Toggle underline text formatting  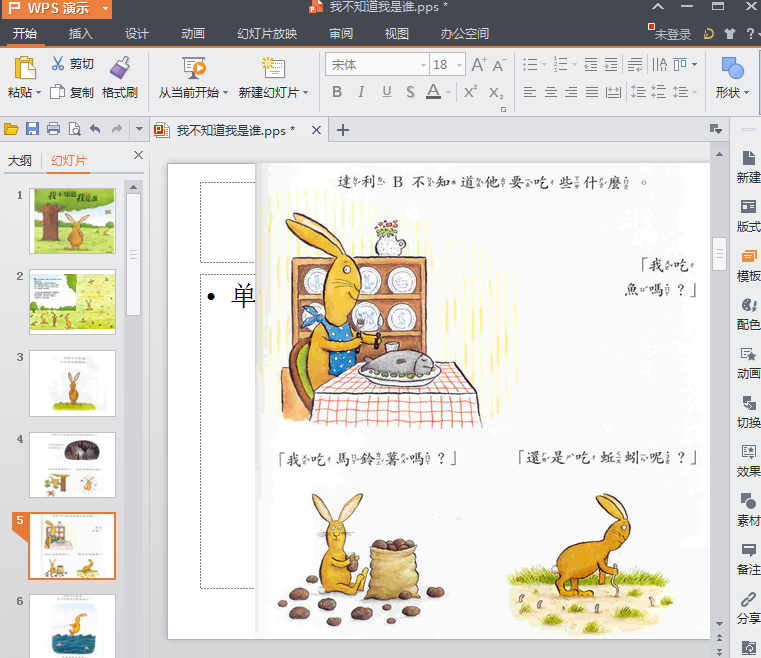pos(386,92)
